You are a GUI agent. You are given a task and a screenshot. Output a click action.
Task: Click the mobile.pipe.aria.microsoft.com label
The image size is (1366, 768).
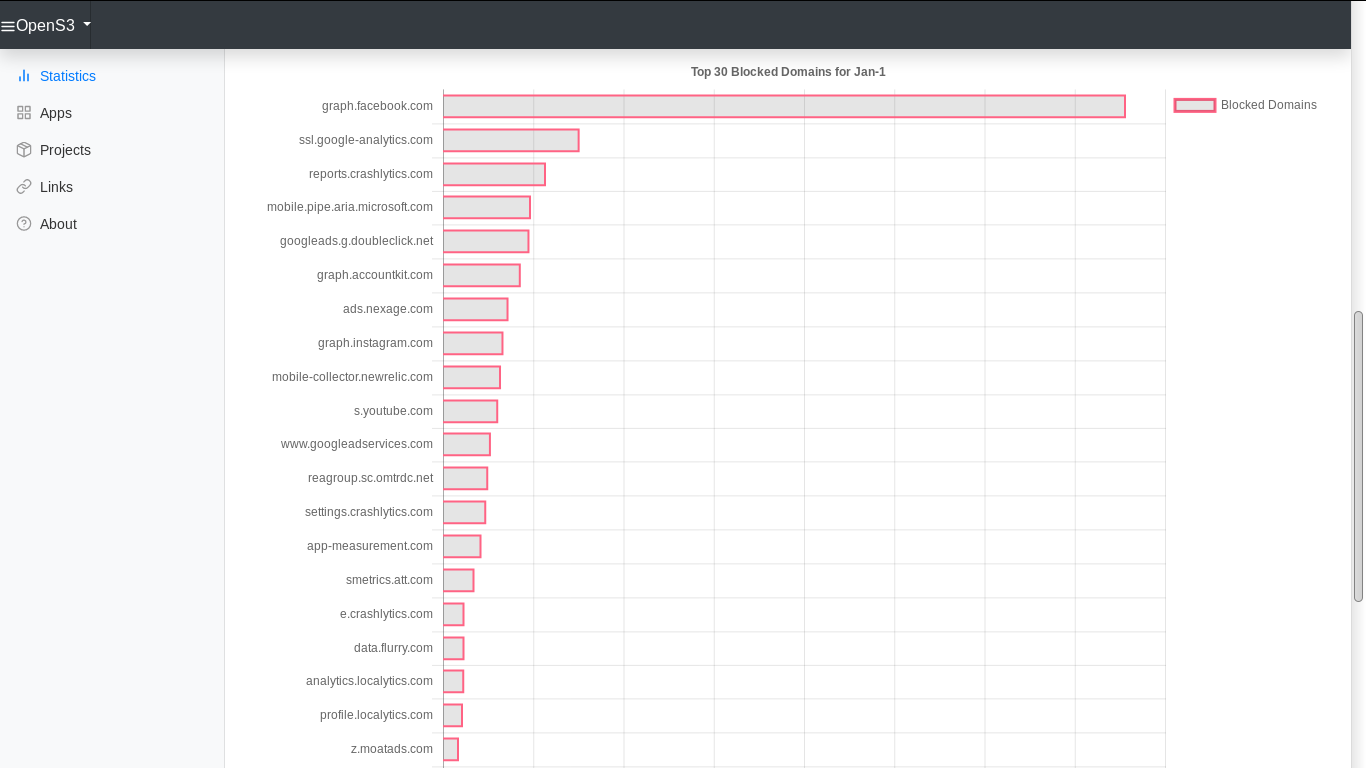pos(350,207)
